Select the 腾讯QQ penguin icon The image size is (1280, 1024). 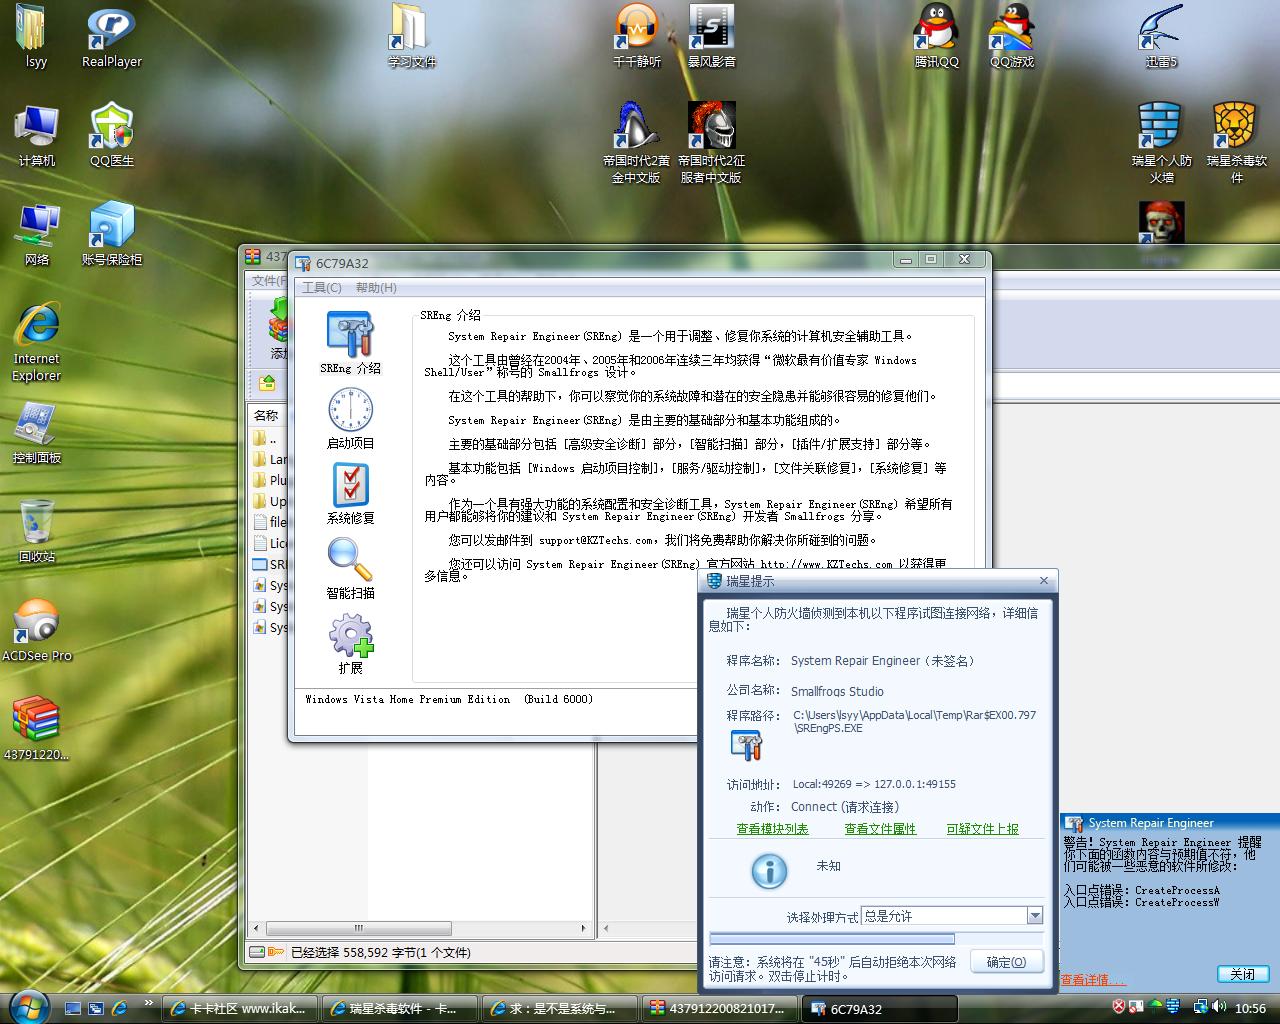[x=936, y=38]
